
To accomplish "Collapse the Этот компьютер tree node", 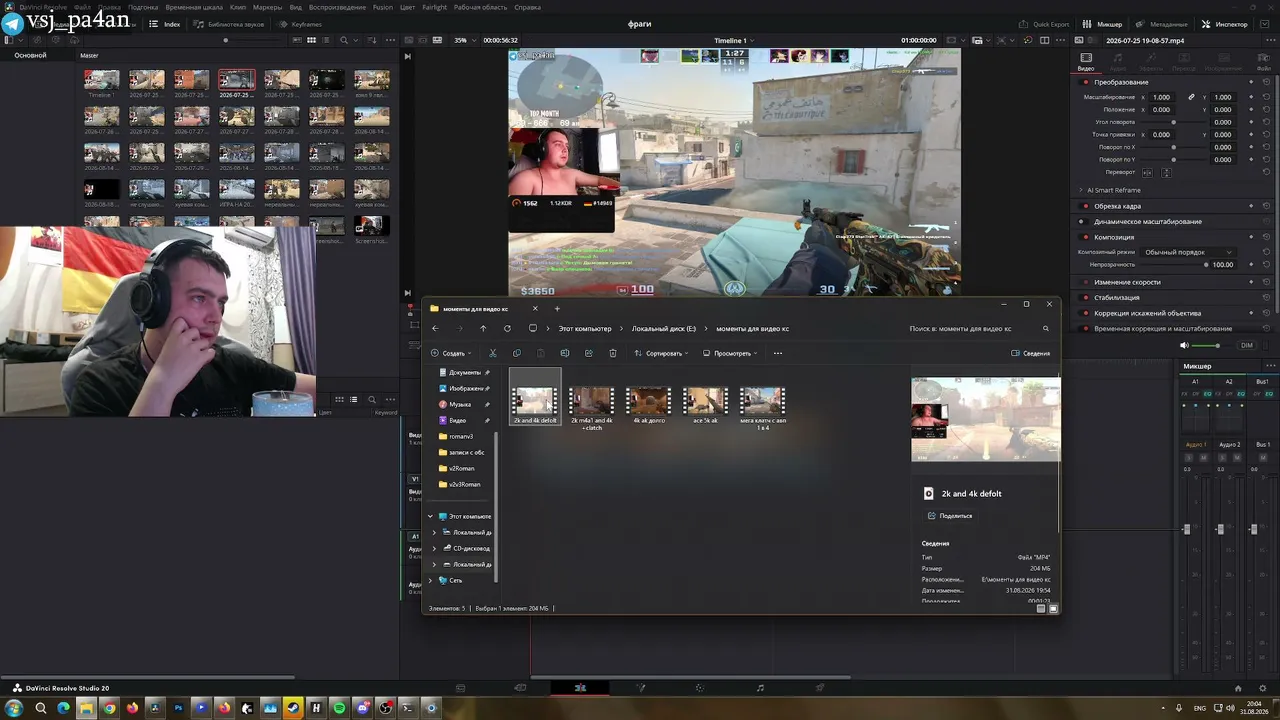I will [x=431, y=516].
